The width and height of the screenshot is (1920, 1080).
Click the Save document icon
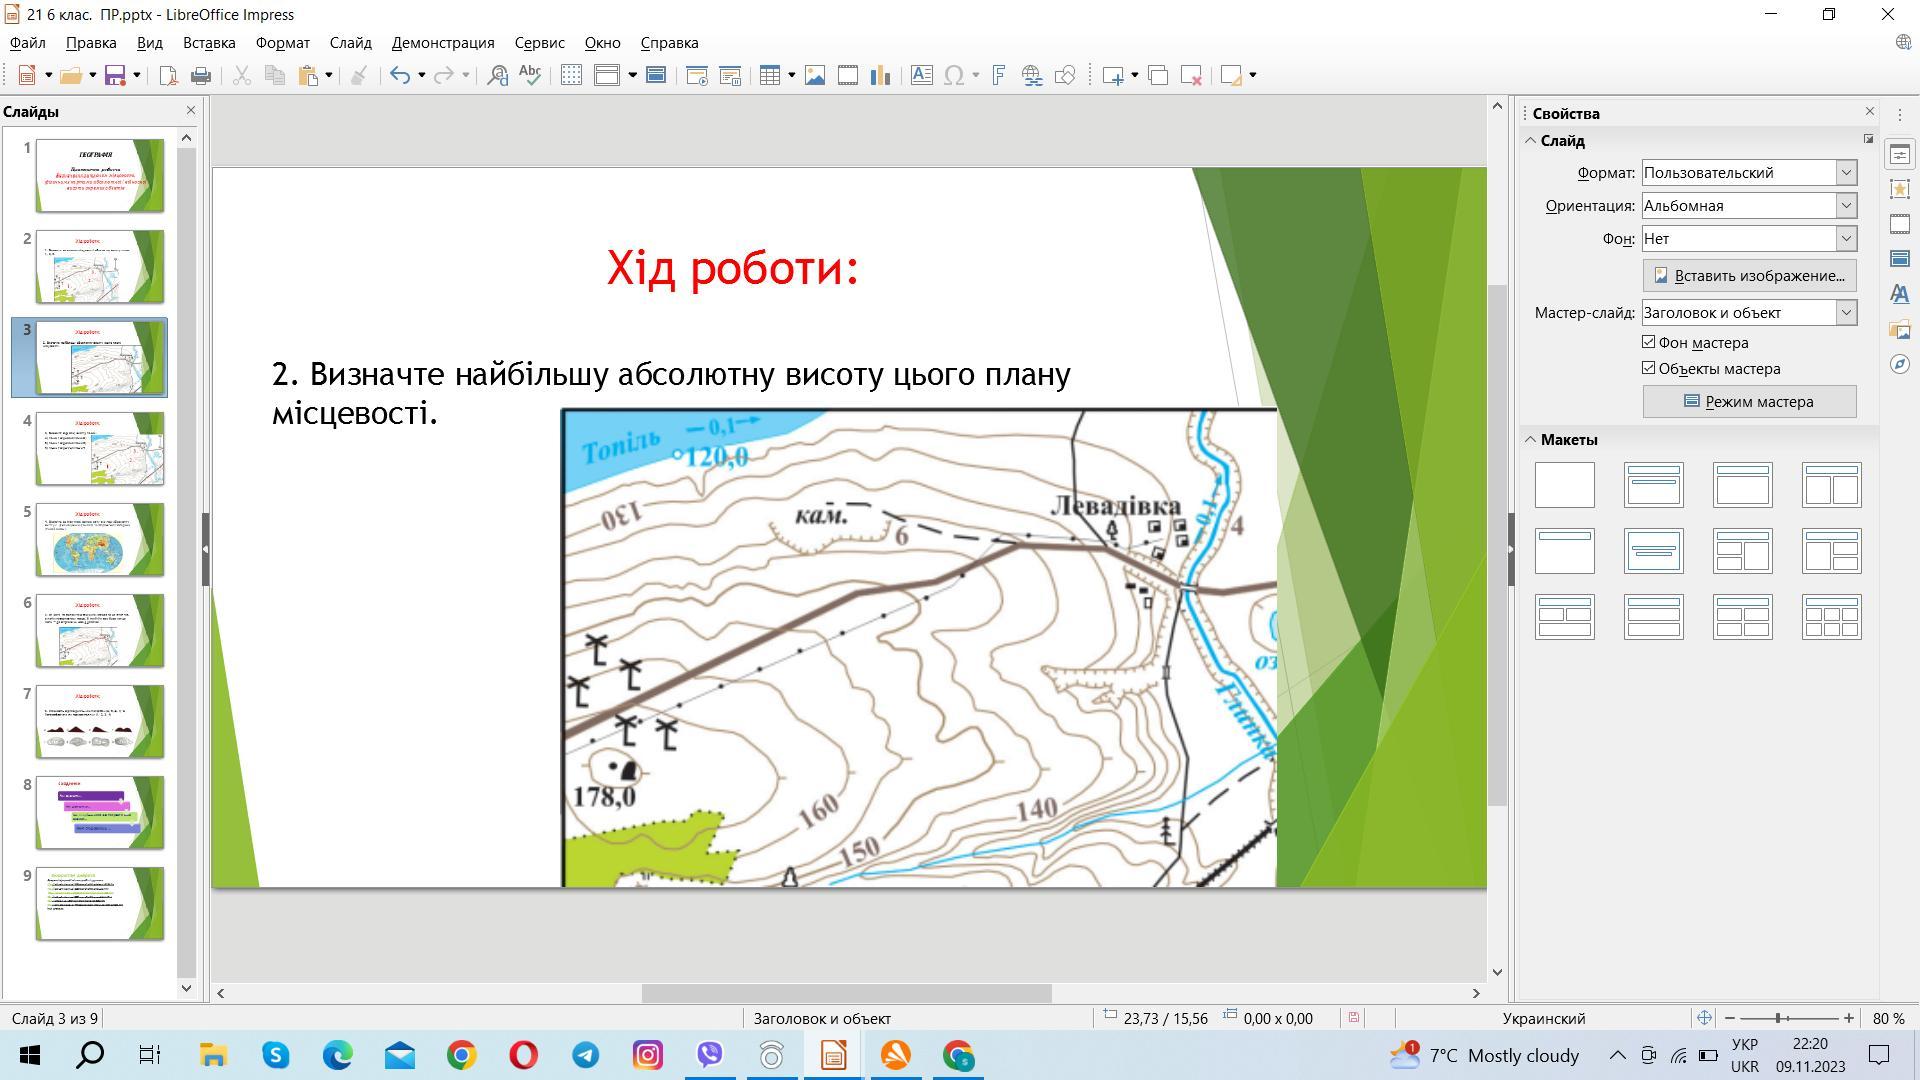pos(115,76)
